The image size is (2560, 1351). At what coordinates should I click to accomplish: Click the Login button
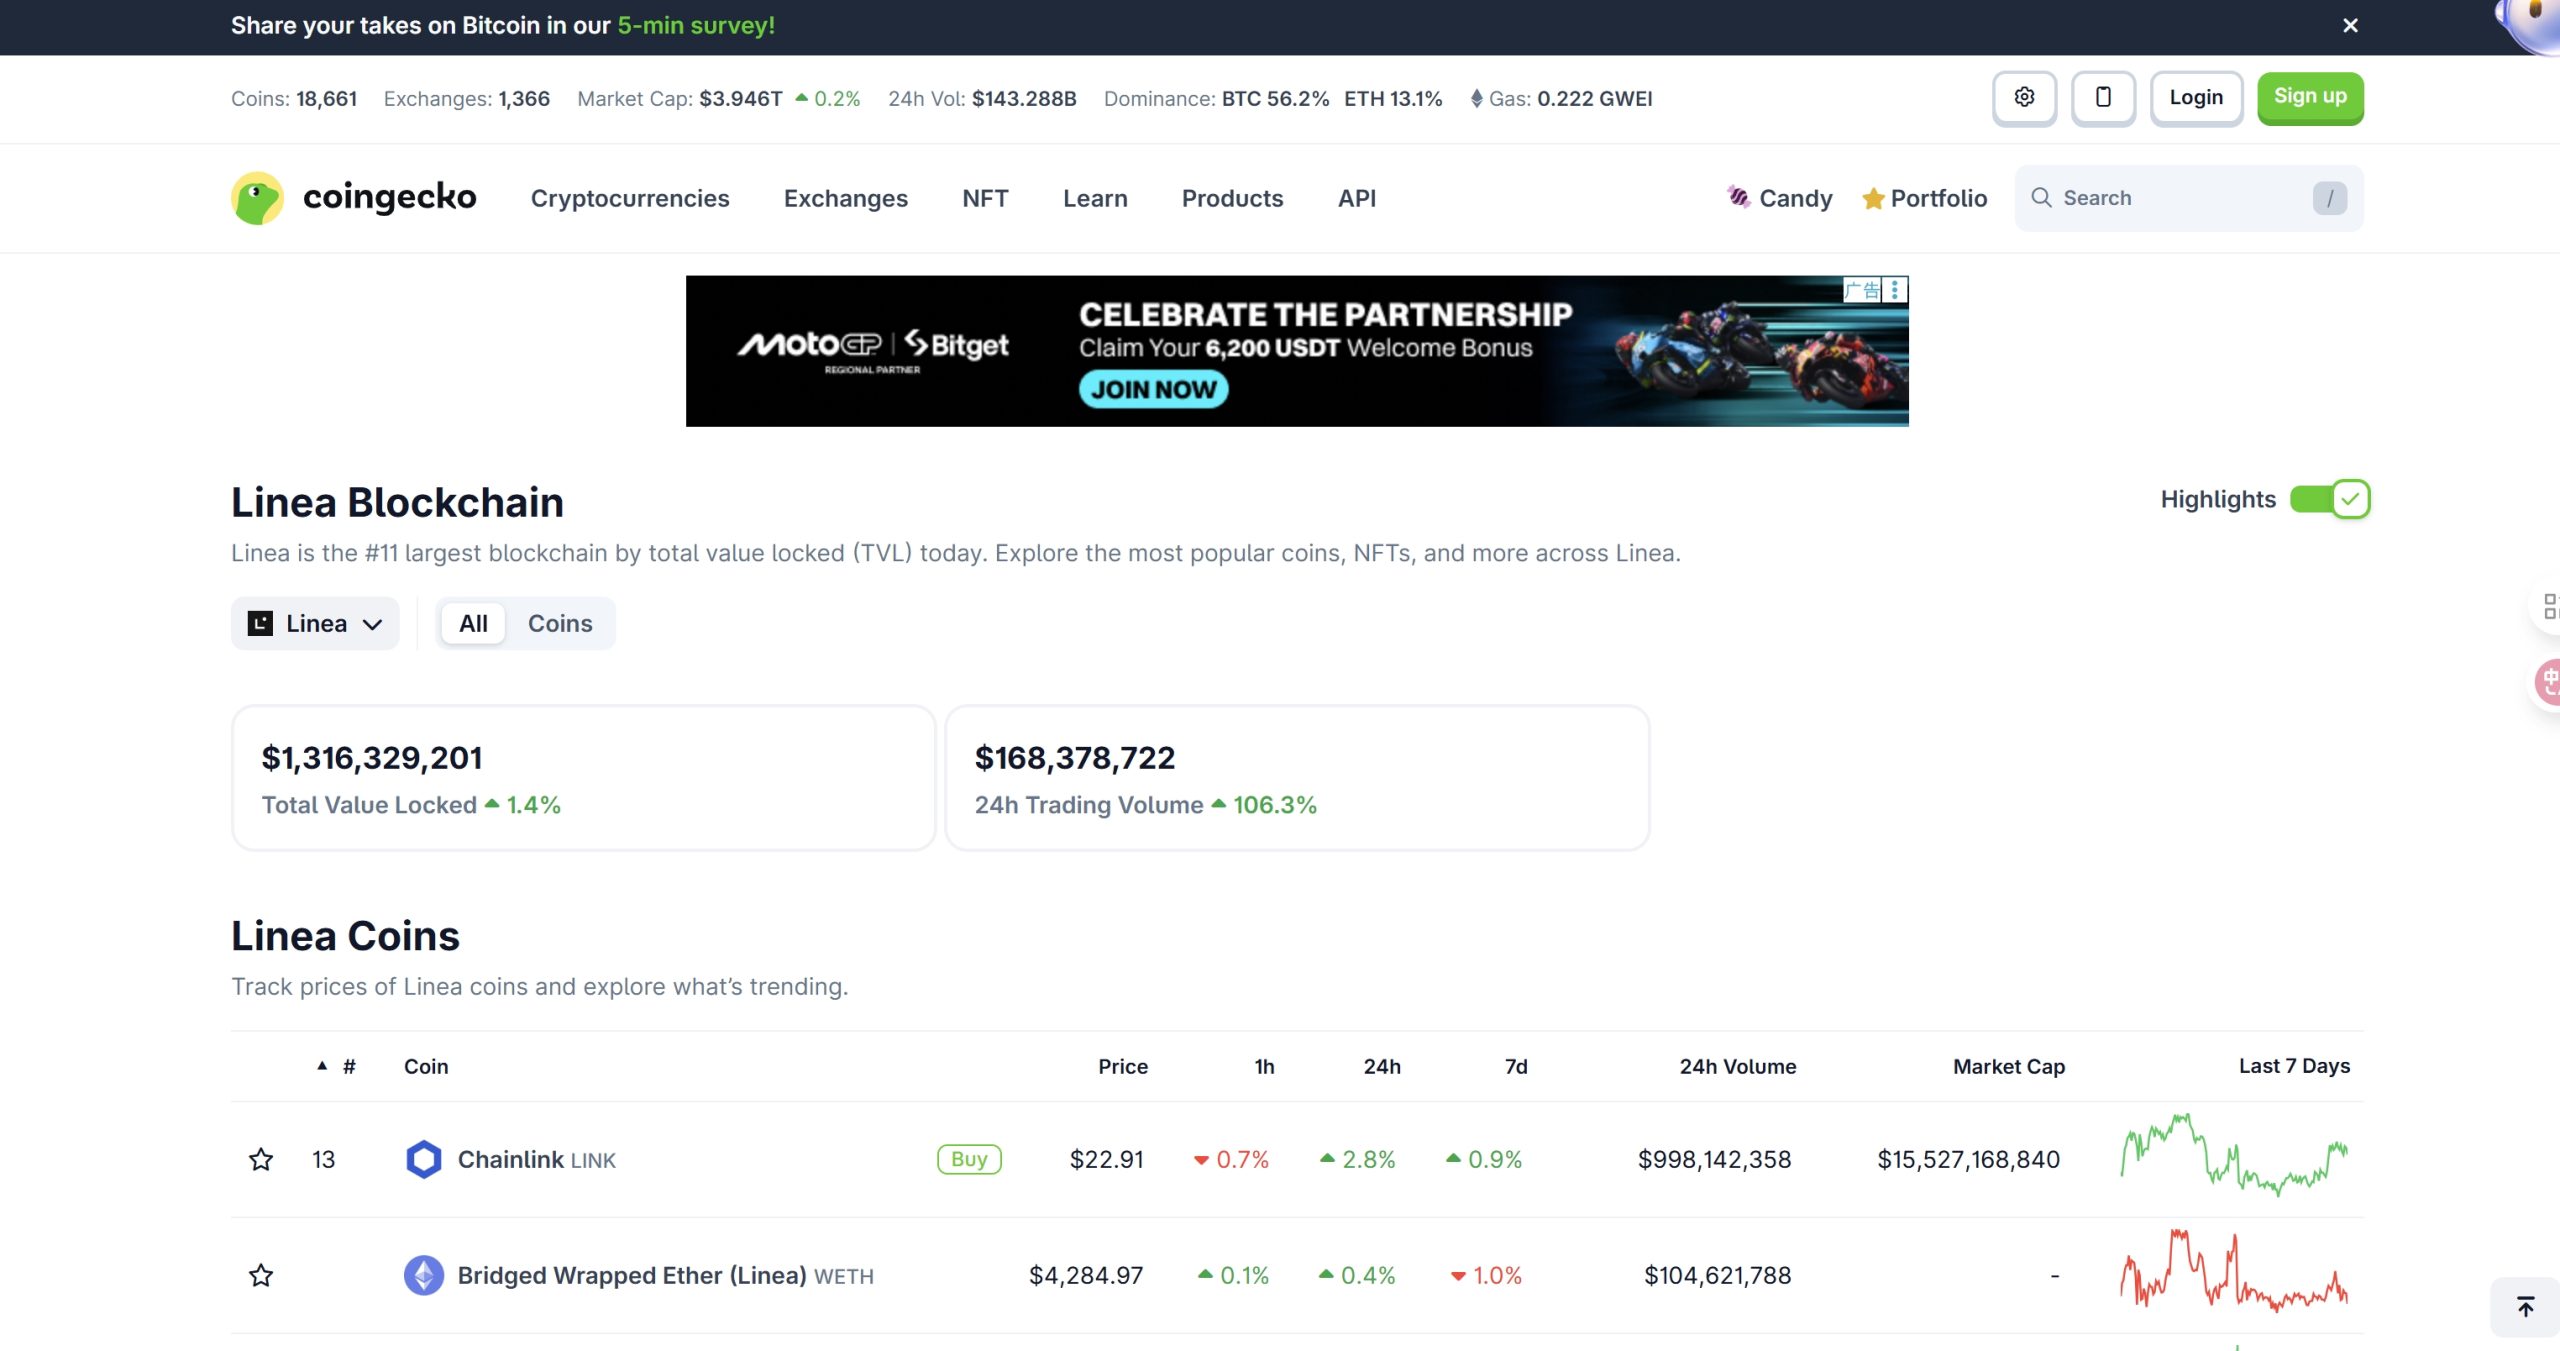(2196, 98)
